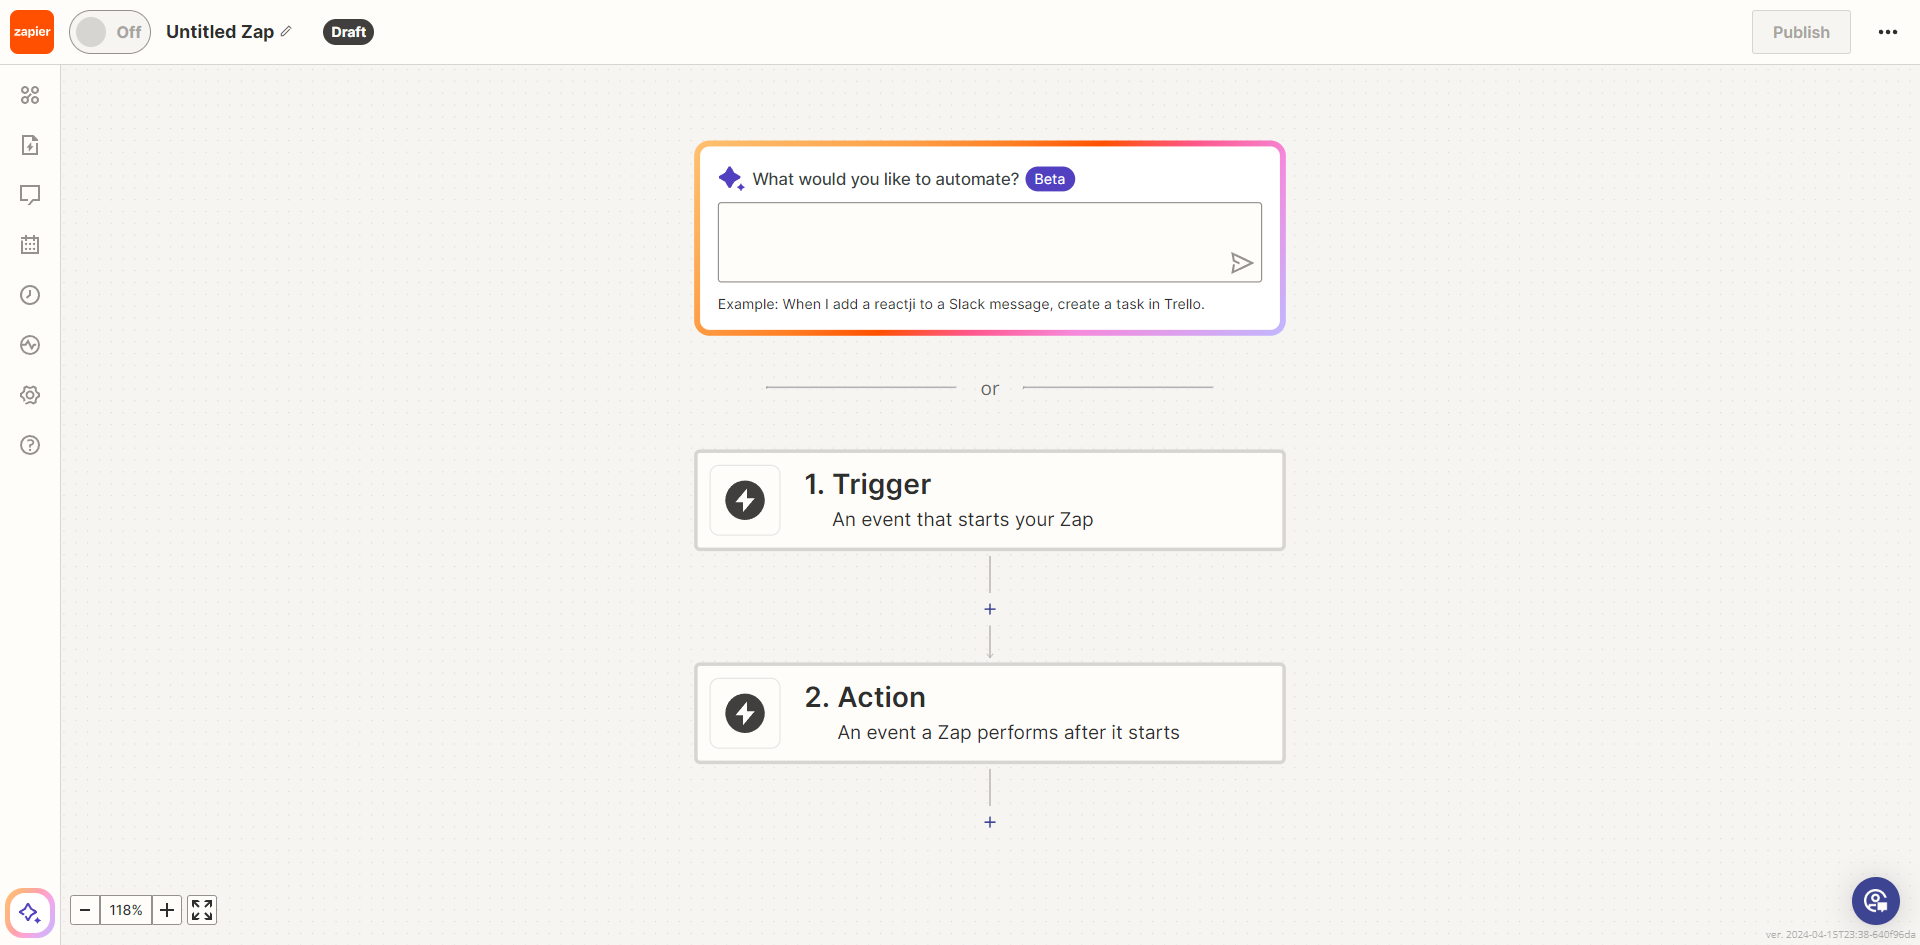
Task: Click the Action lightning bolt placeholder icon
Action: [x=744, y=713]
